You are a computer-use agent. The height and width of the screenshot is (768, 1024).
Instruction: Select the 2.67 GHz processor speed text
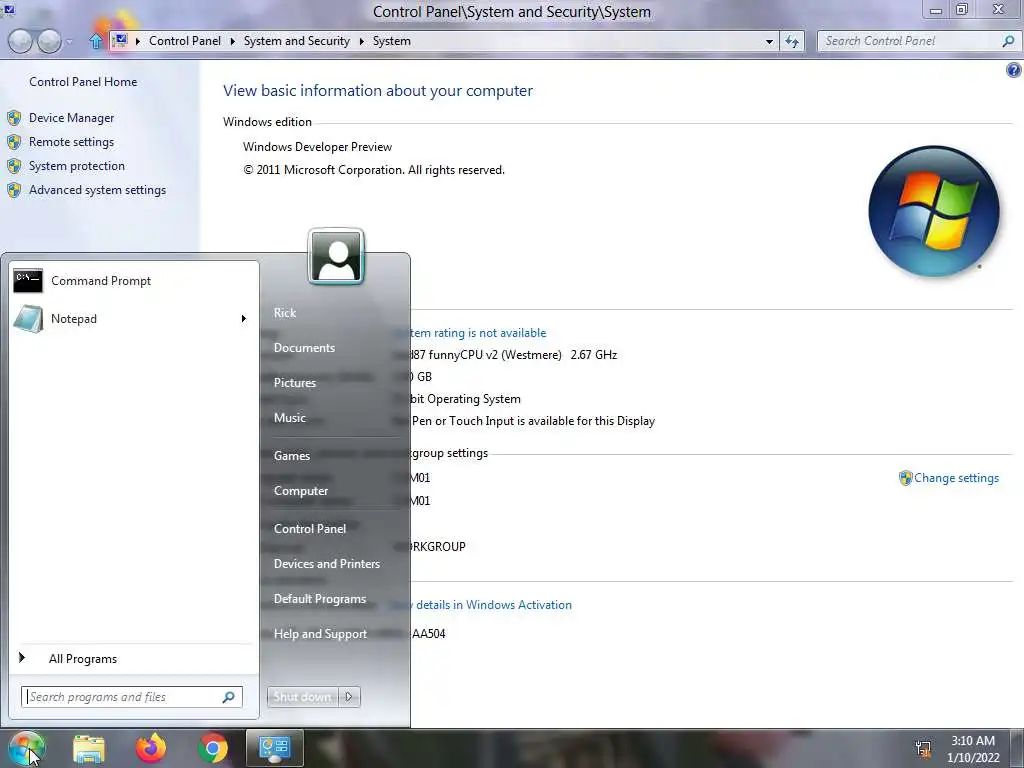click(x=594, y=355)
